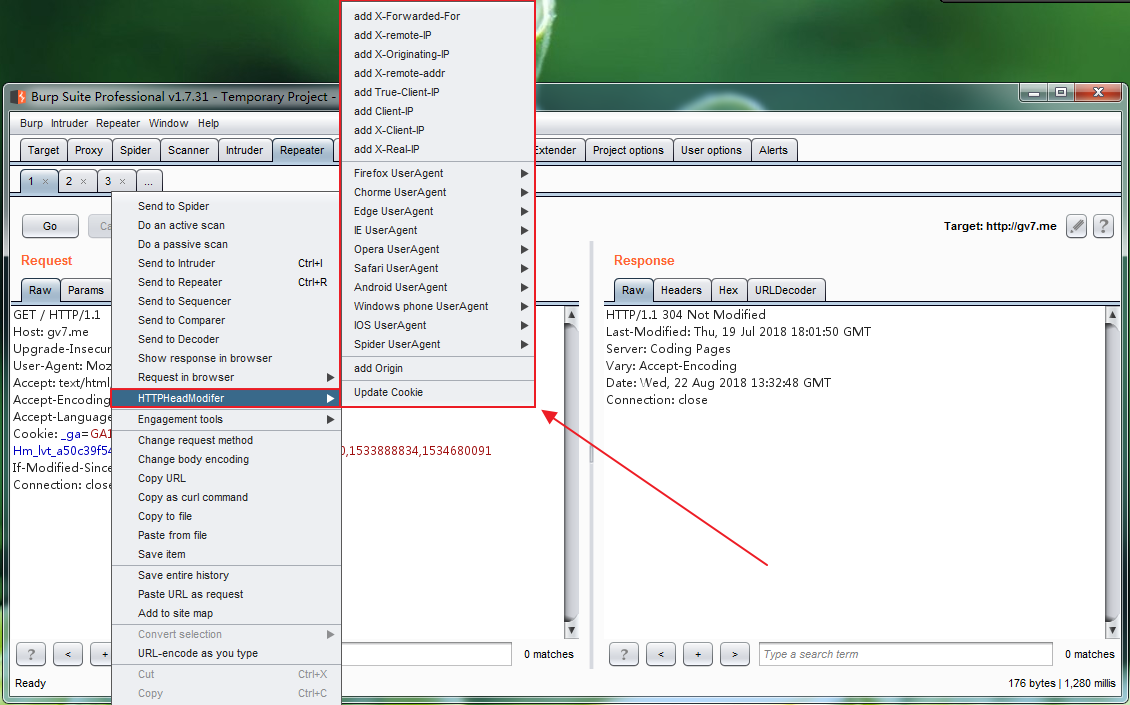Choose Change request method

click(226, 440)
